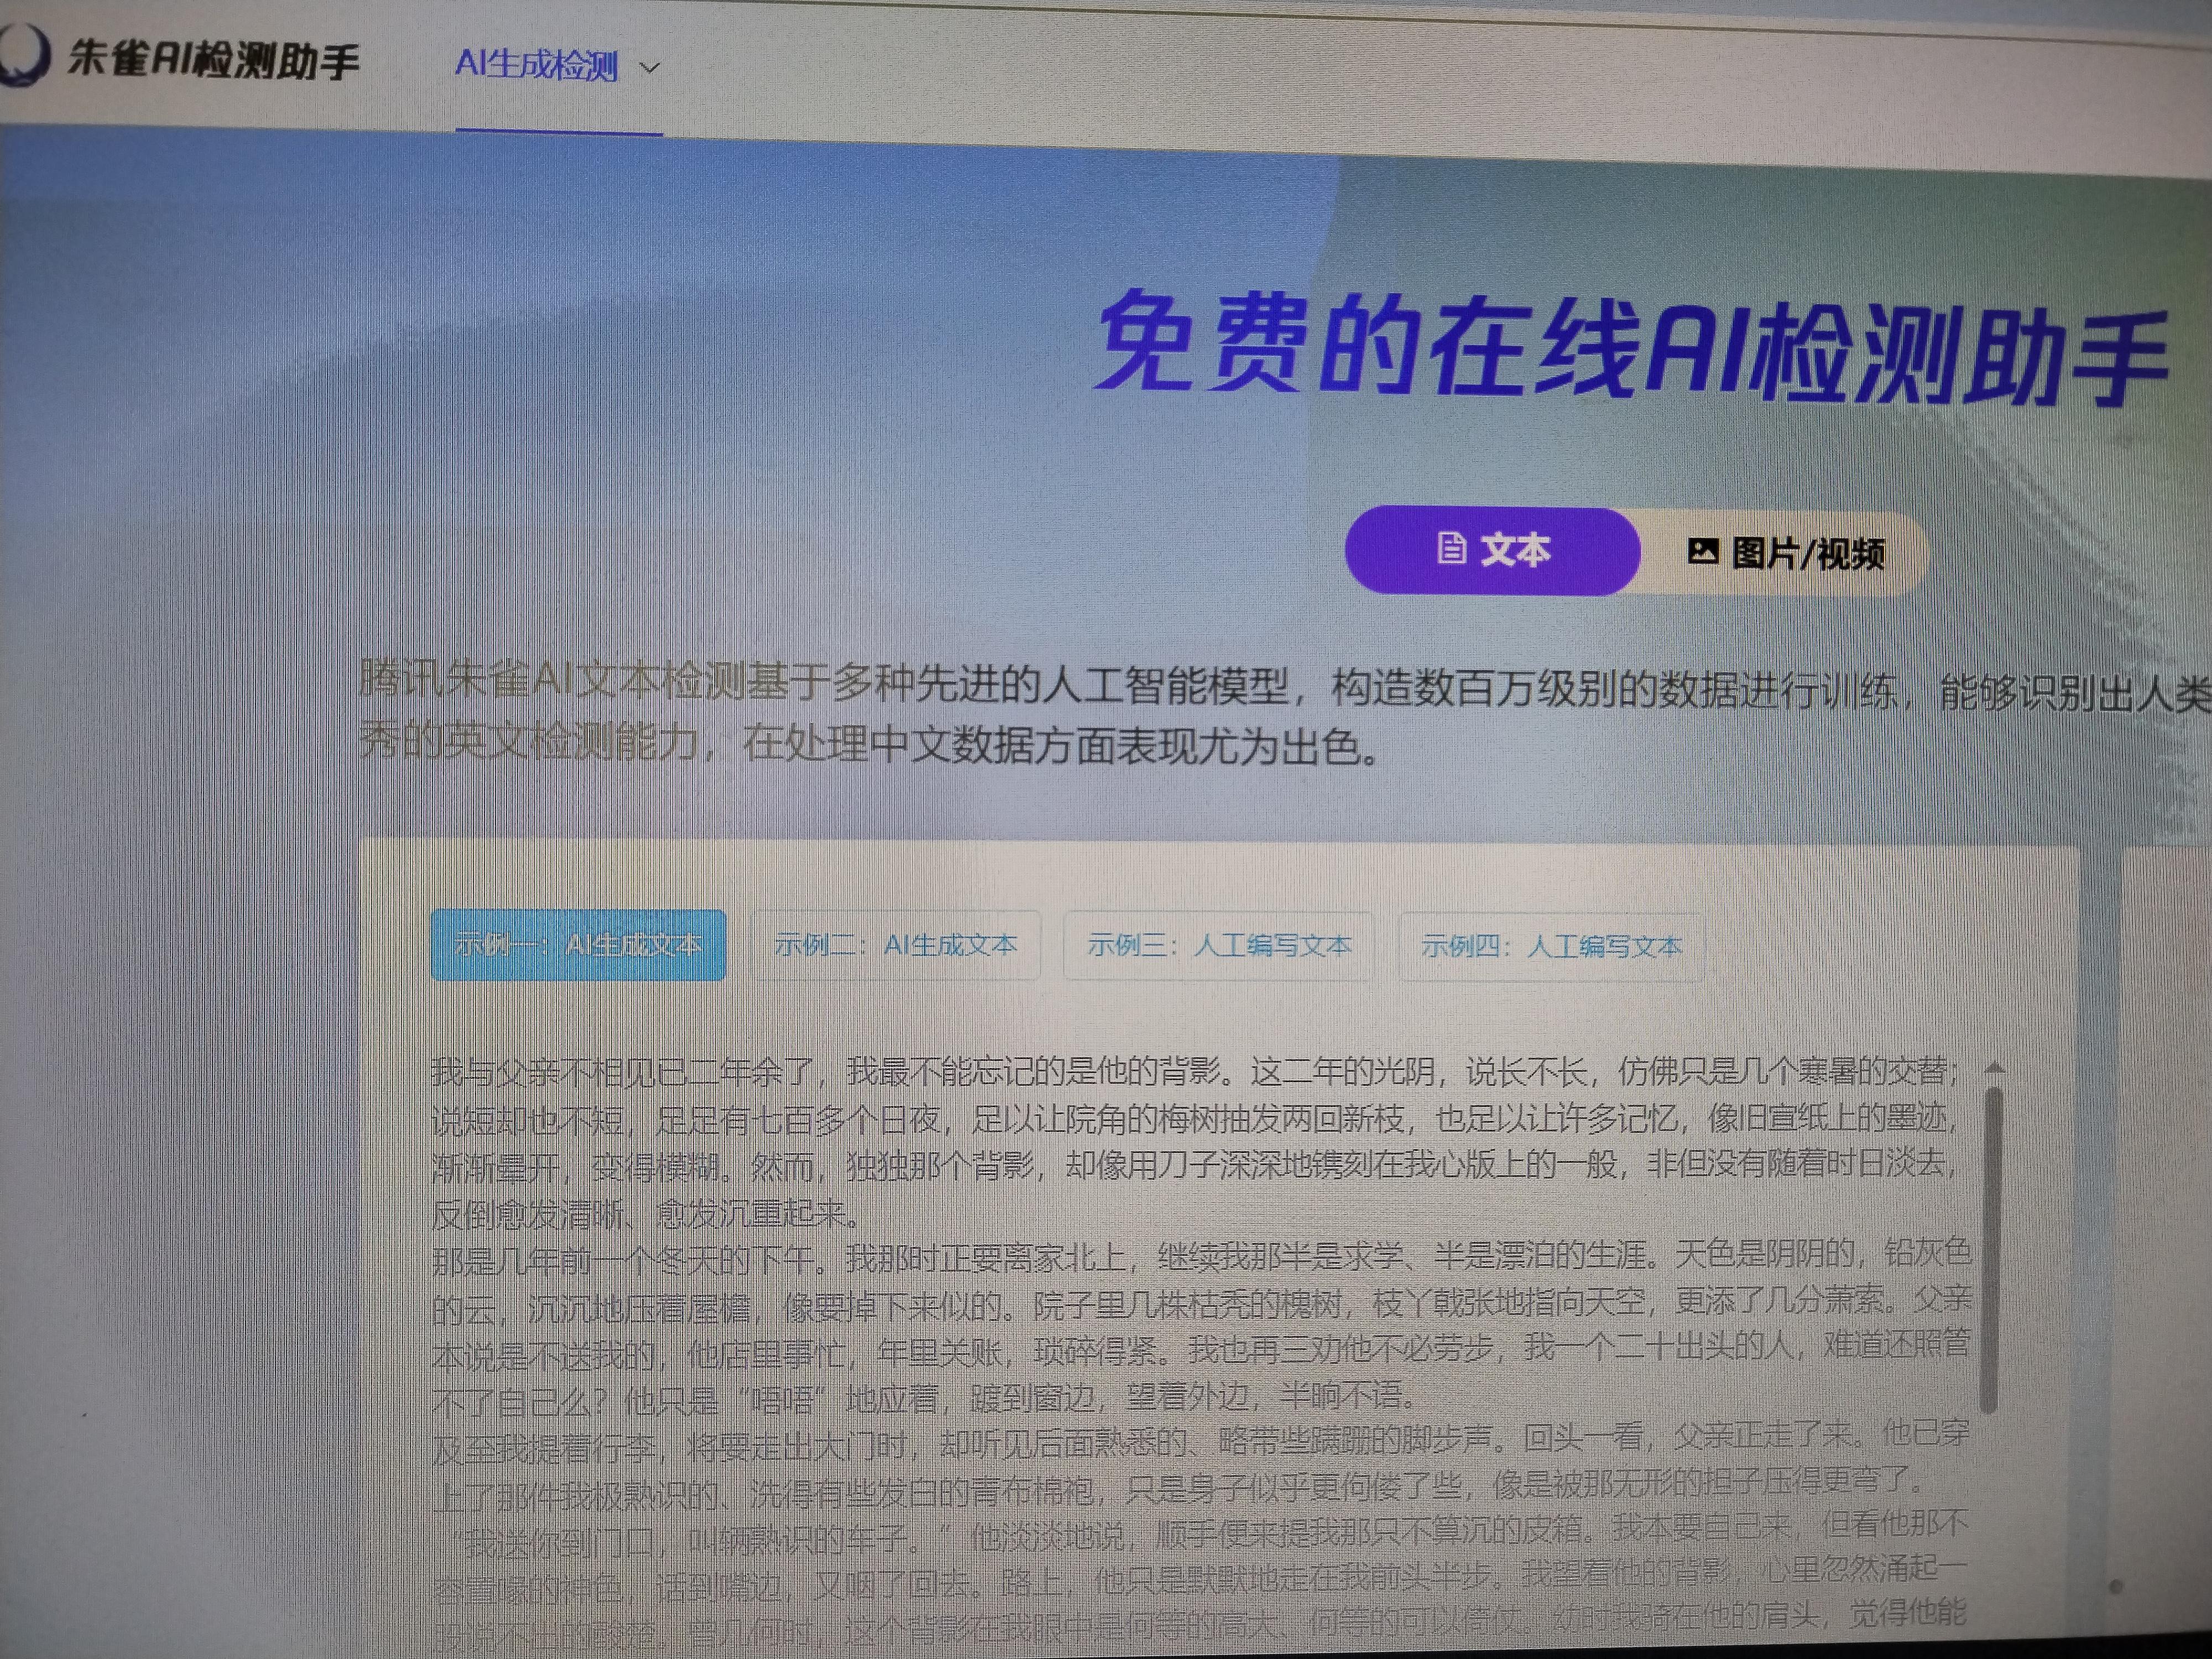
Task: Click the document icon in 文本 button
Action: click(x=1451, y=548)
